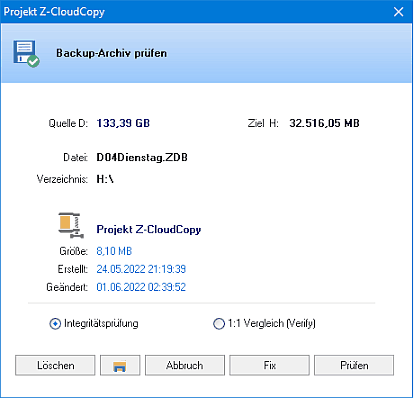Click the source size 133,39 GB
Image resolution: width=414 pixels, height=398 pixels.
click(x=123, y=123)
